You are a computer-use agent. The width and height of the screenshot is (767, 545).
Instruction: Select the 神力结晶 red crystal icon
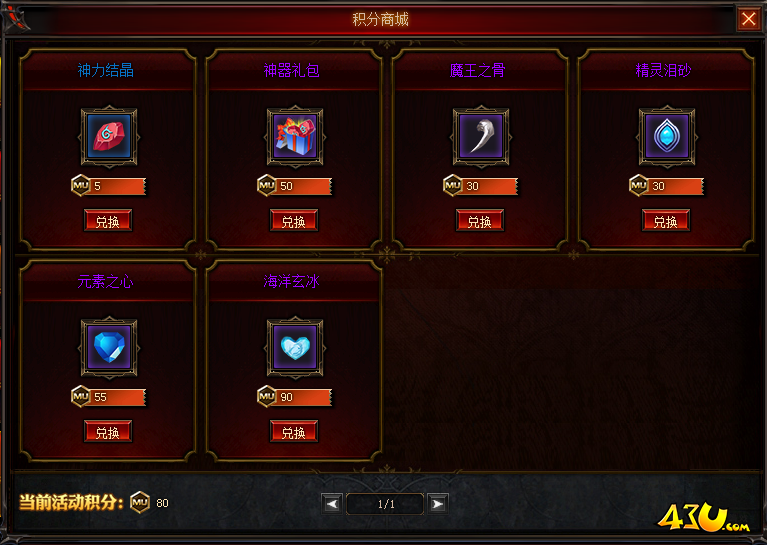point(109,136)
